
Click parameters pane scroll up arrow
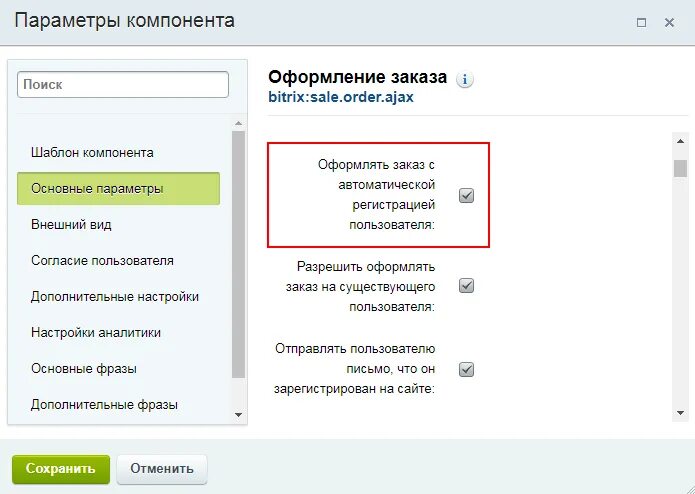680,141
